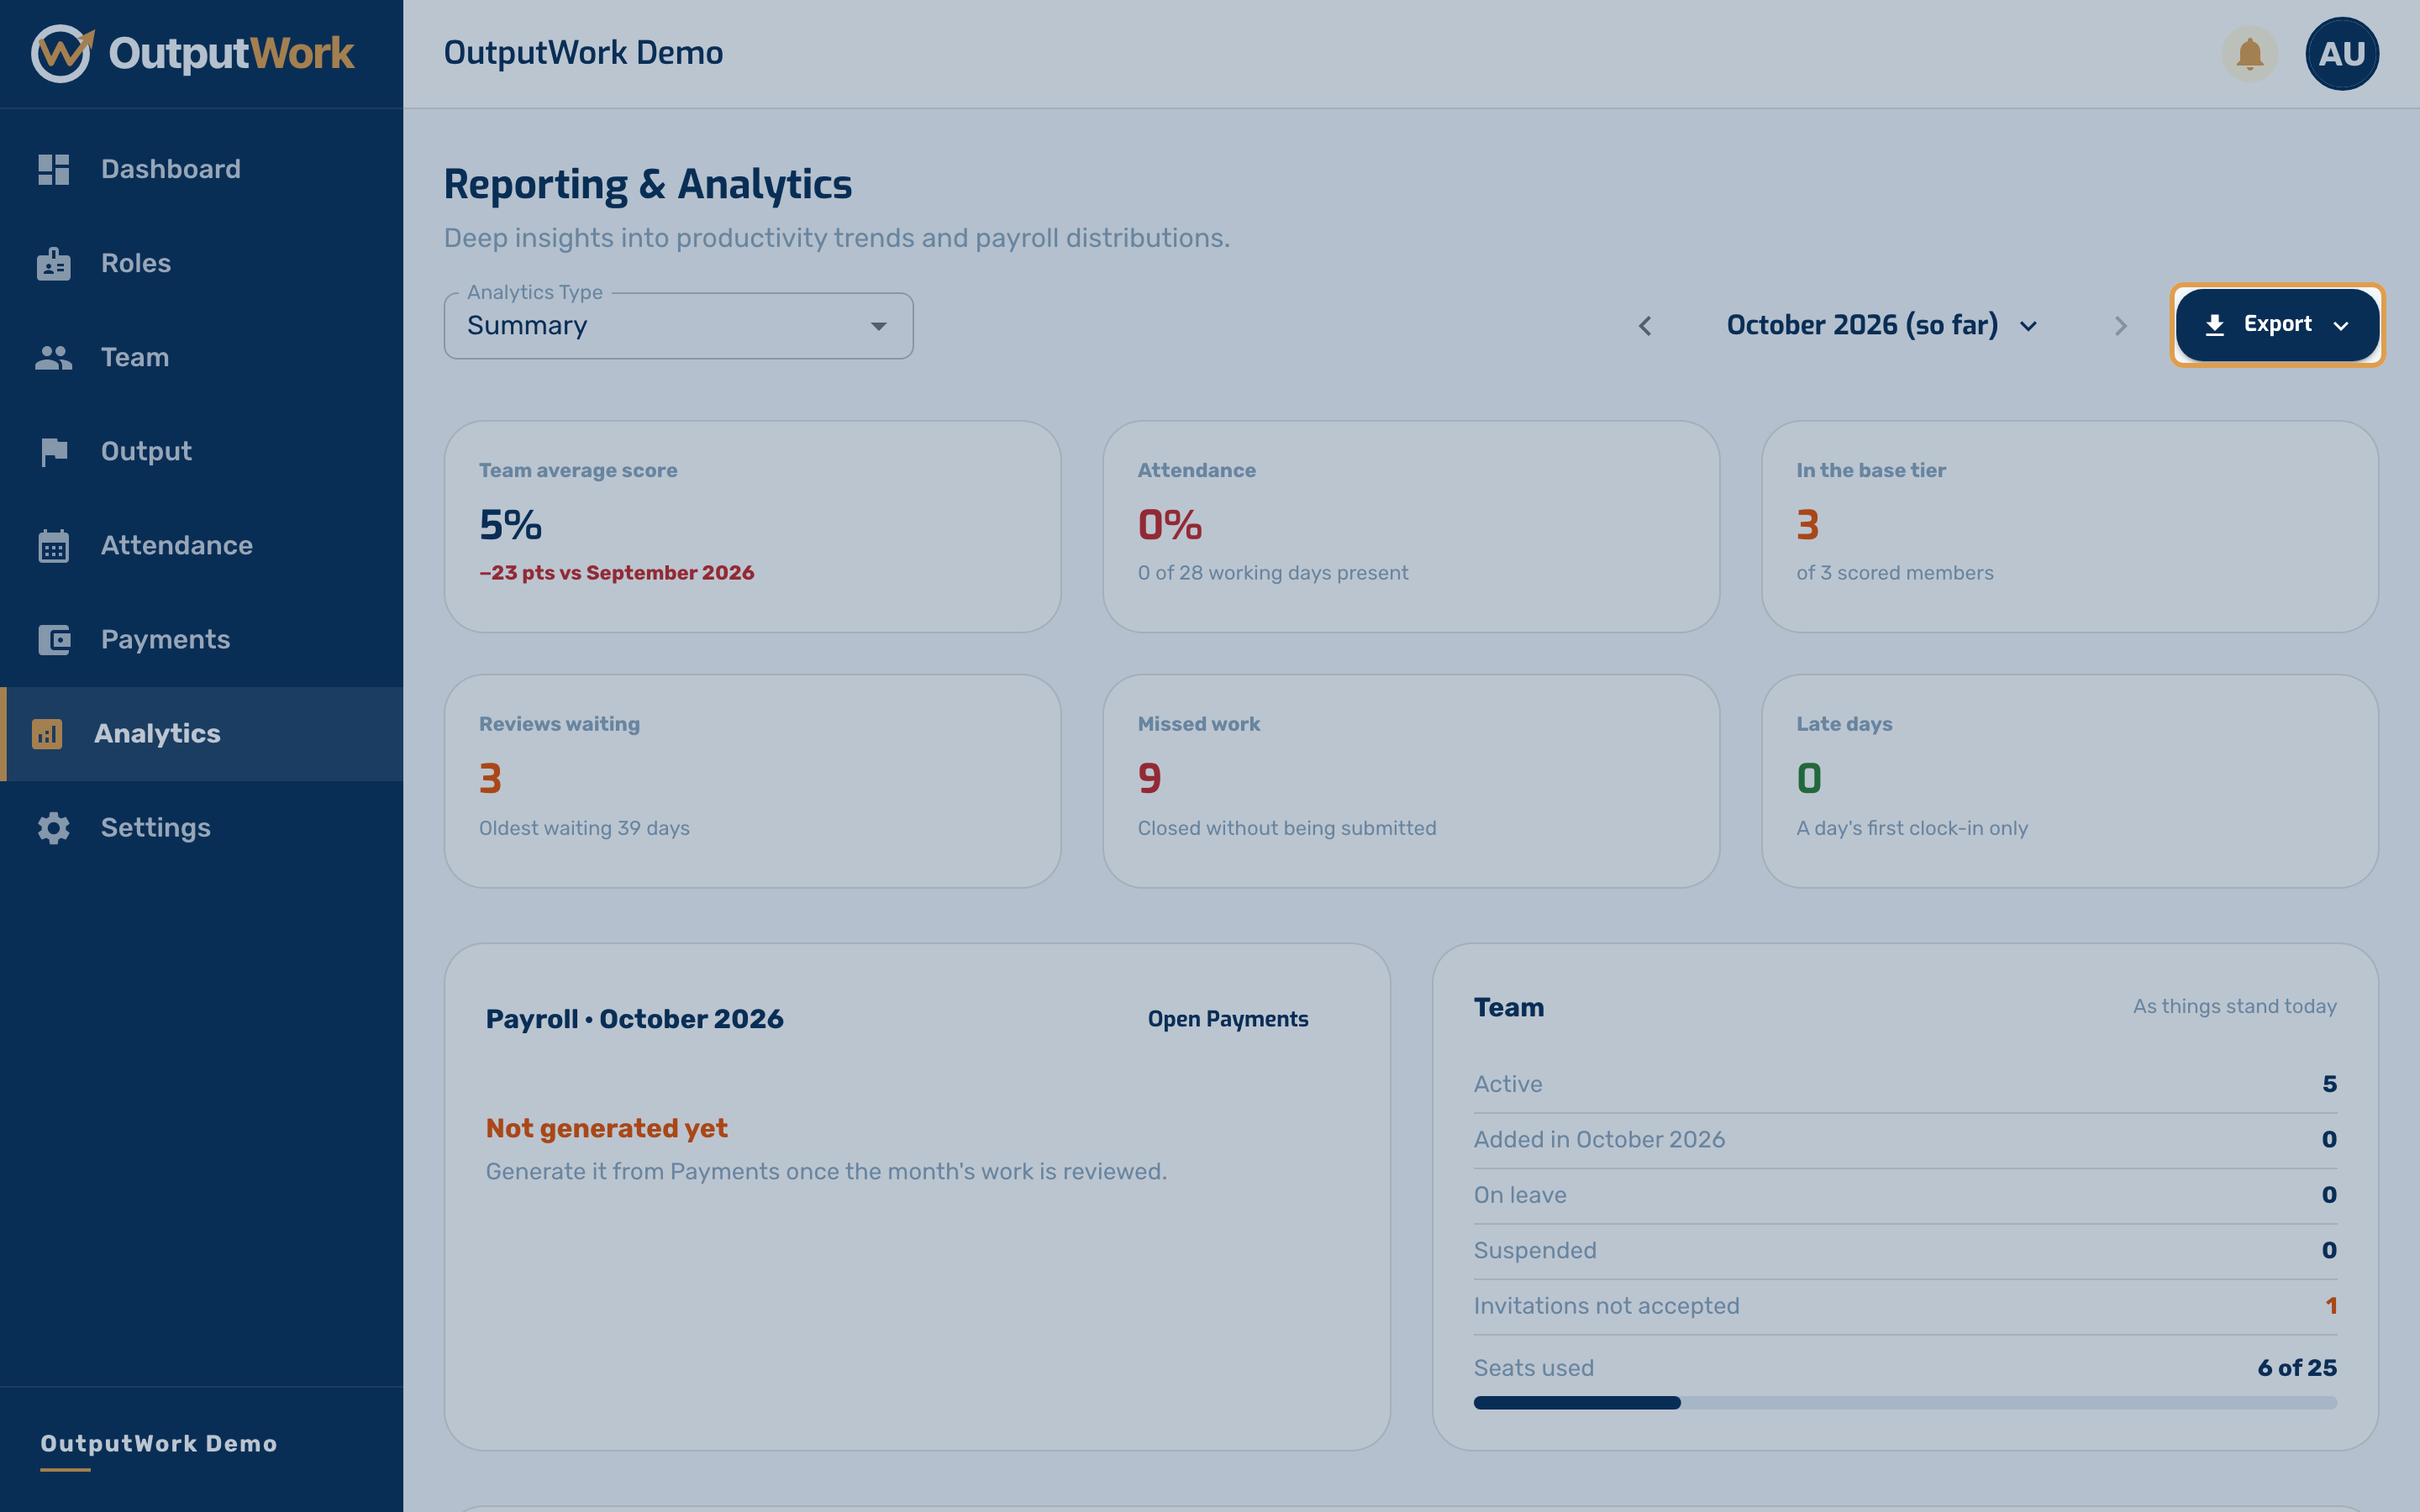Click the Attendance calendar icon in the sidebar

tap(54, 546)
